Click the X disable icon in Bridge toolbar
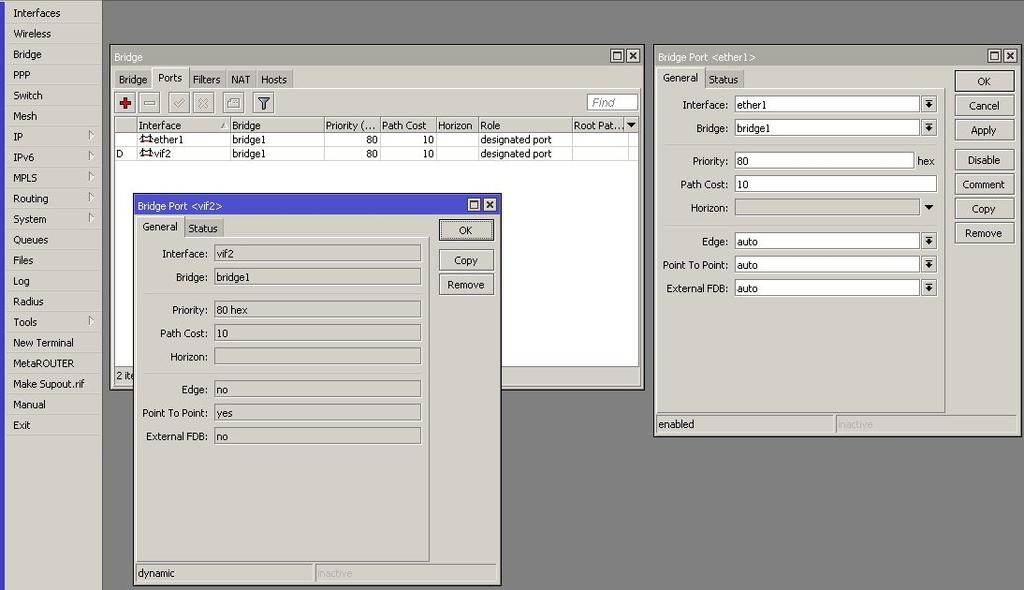The height and width of the screenshot is (590, 1024). pyautogui.click(x=204, y=103)
